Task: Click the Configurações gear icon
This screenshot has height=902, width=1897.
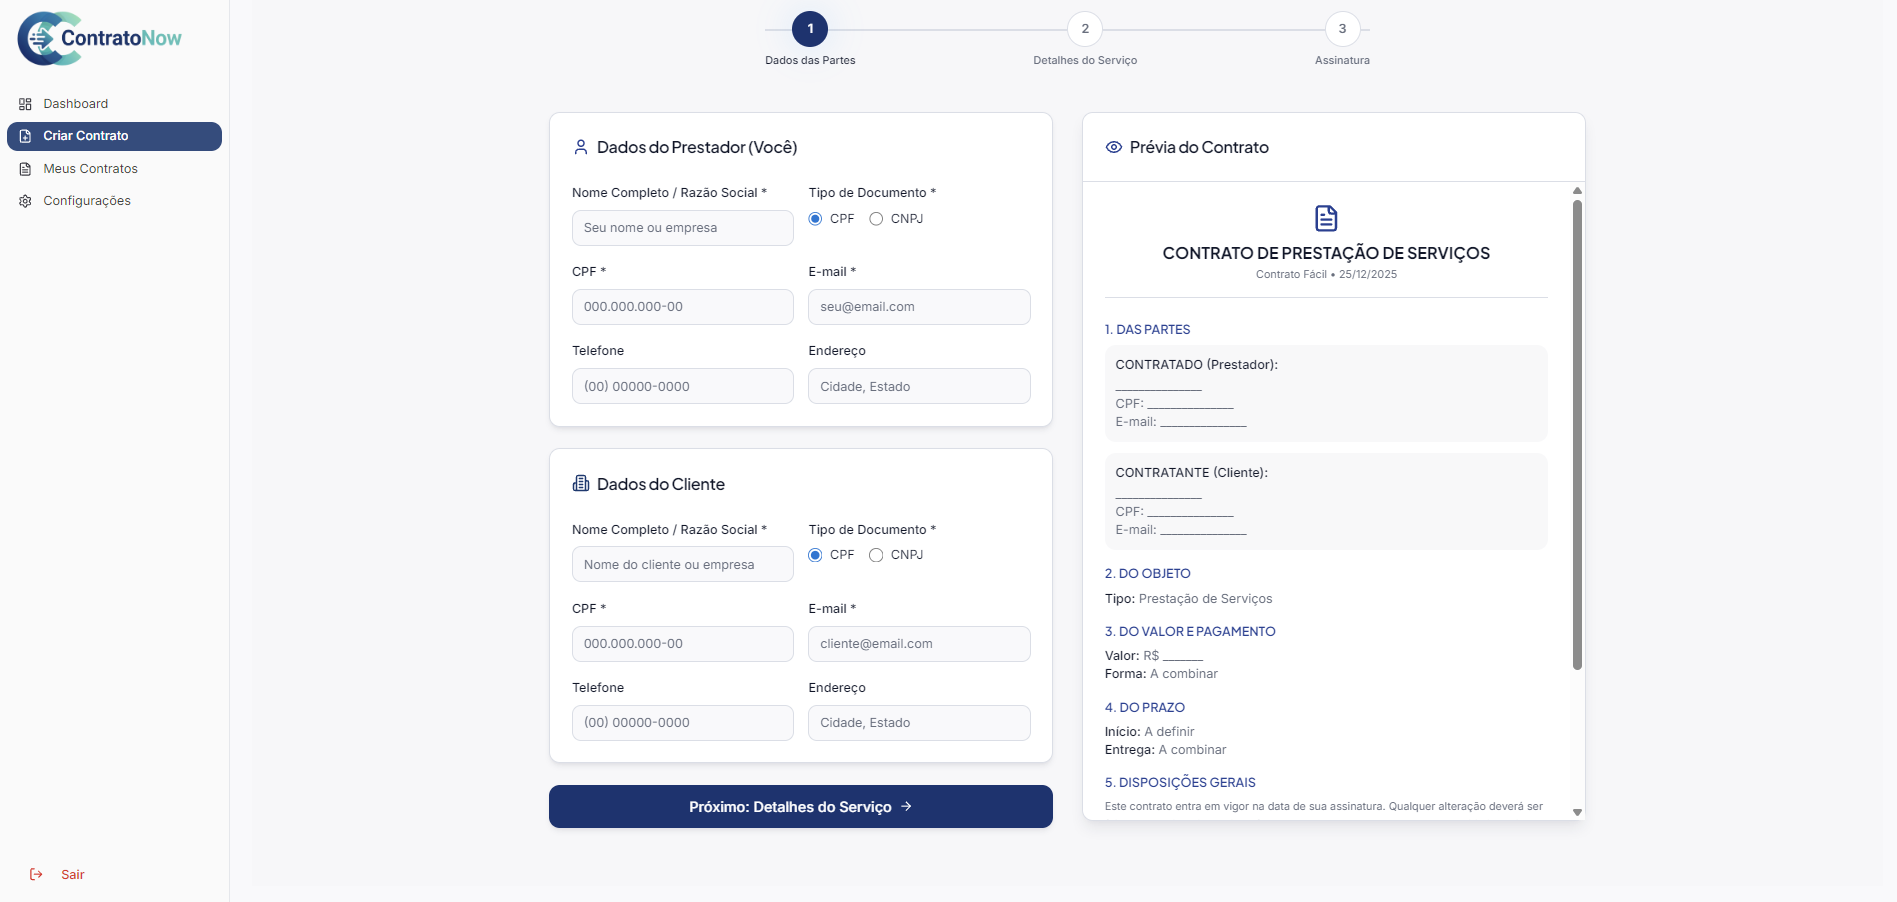Action: tap(25, 201)
